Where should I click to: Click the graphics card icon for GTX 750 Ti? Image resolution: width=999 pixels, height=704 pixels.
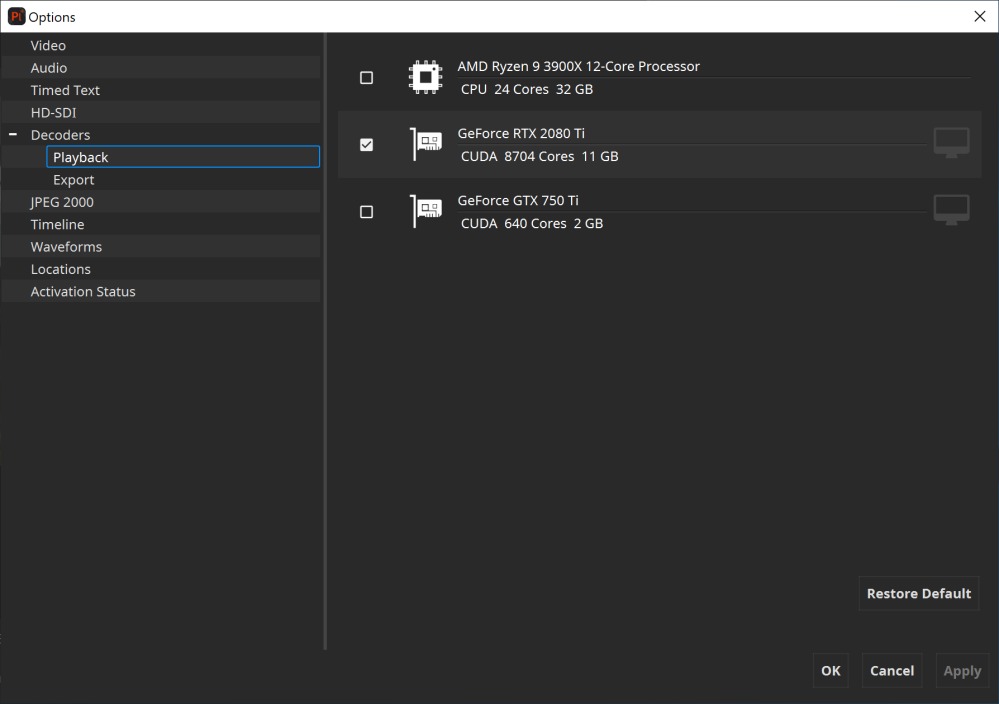click(x=427, y=211)
